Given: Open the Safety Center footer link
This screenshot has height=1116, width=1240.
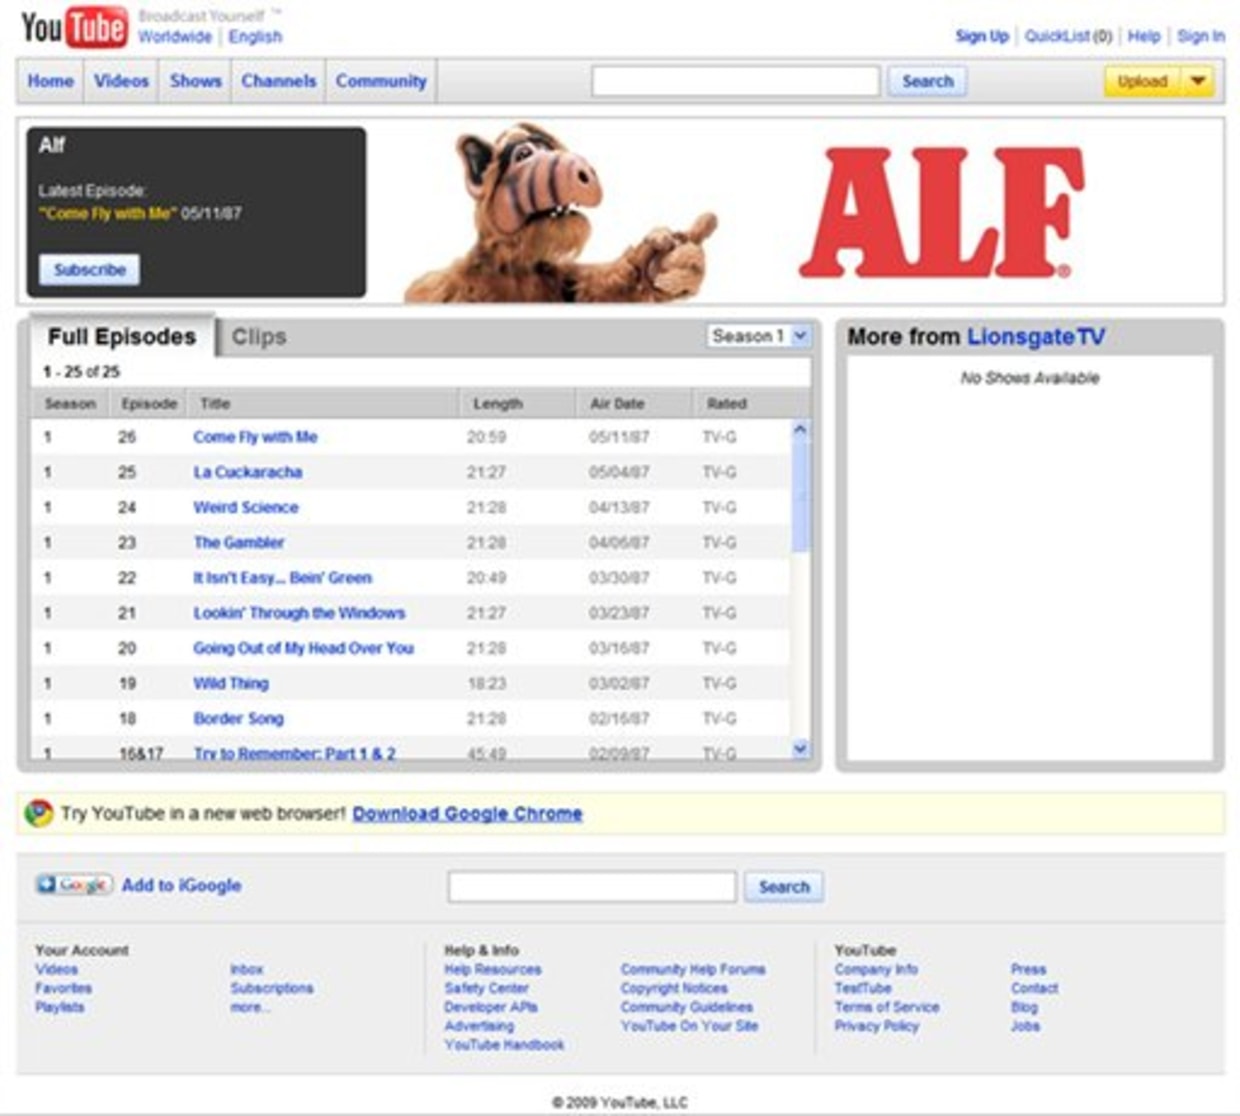Looking at the screenshot, I should (x=487, y=988).
